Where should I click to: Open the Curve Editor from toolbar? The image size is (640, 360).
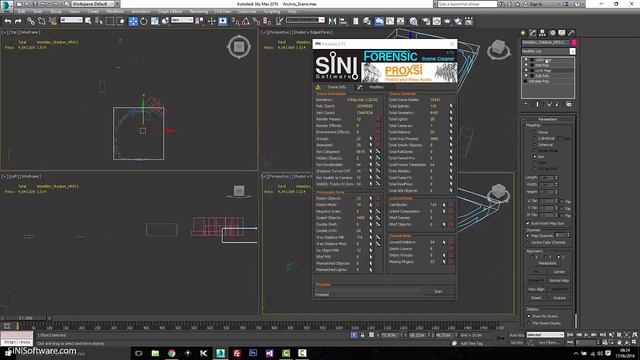tap(390, 21)
